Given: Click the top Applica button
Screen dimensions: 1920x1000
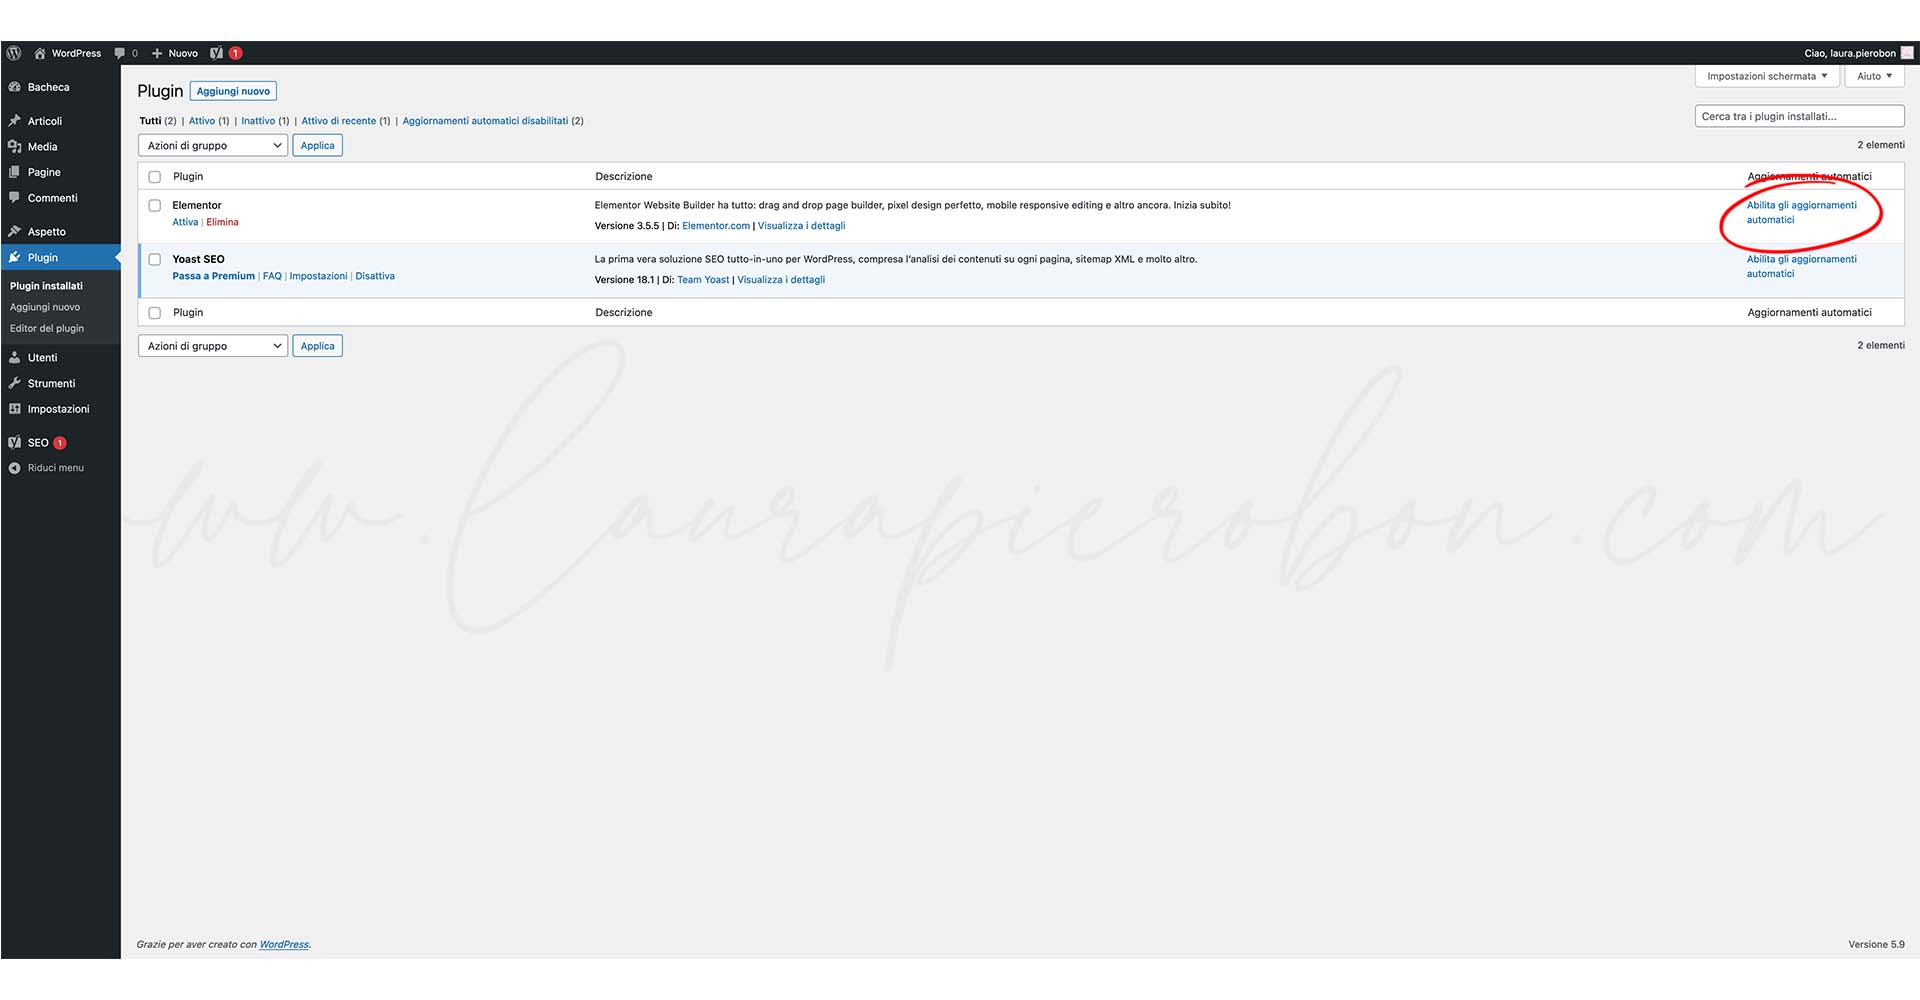Looking at the screenshot, I should point(318,146).
